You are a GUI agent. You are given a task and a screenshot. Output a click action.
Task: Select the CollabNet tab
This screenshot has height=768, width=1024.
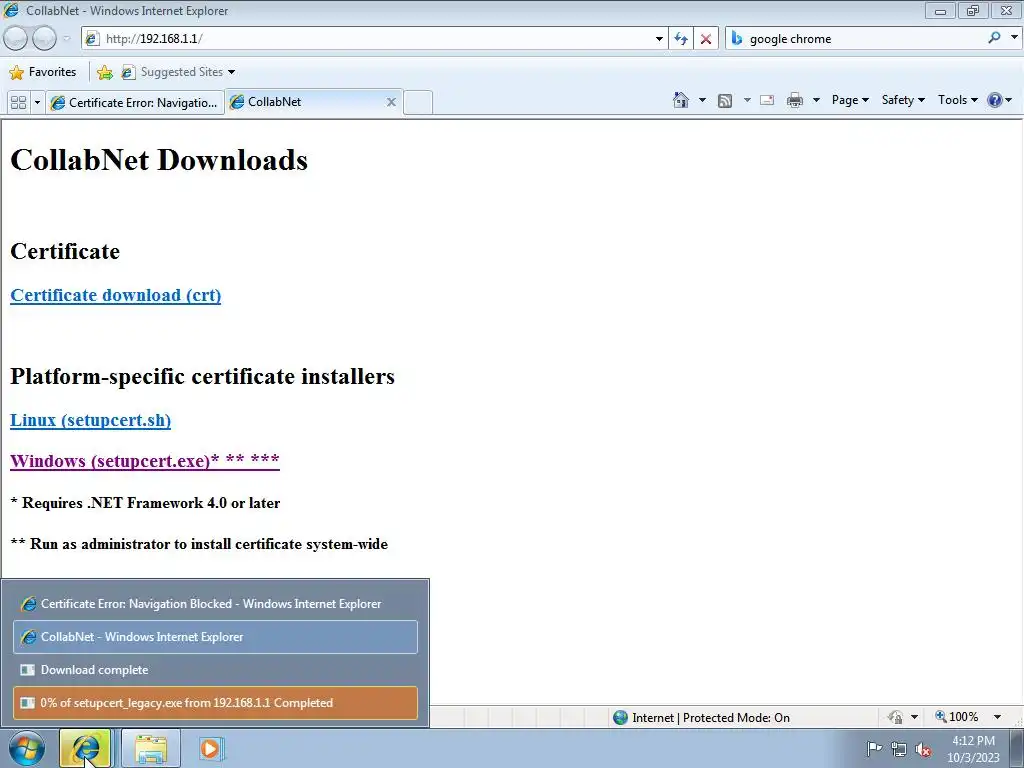pyautogui.click(x=306, y=102)
